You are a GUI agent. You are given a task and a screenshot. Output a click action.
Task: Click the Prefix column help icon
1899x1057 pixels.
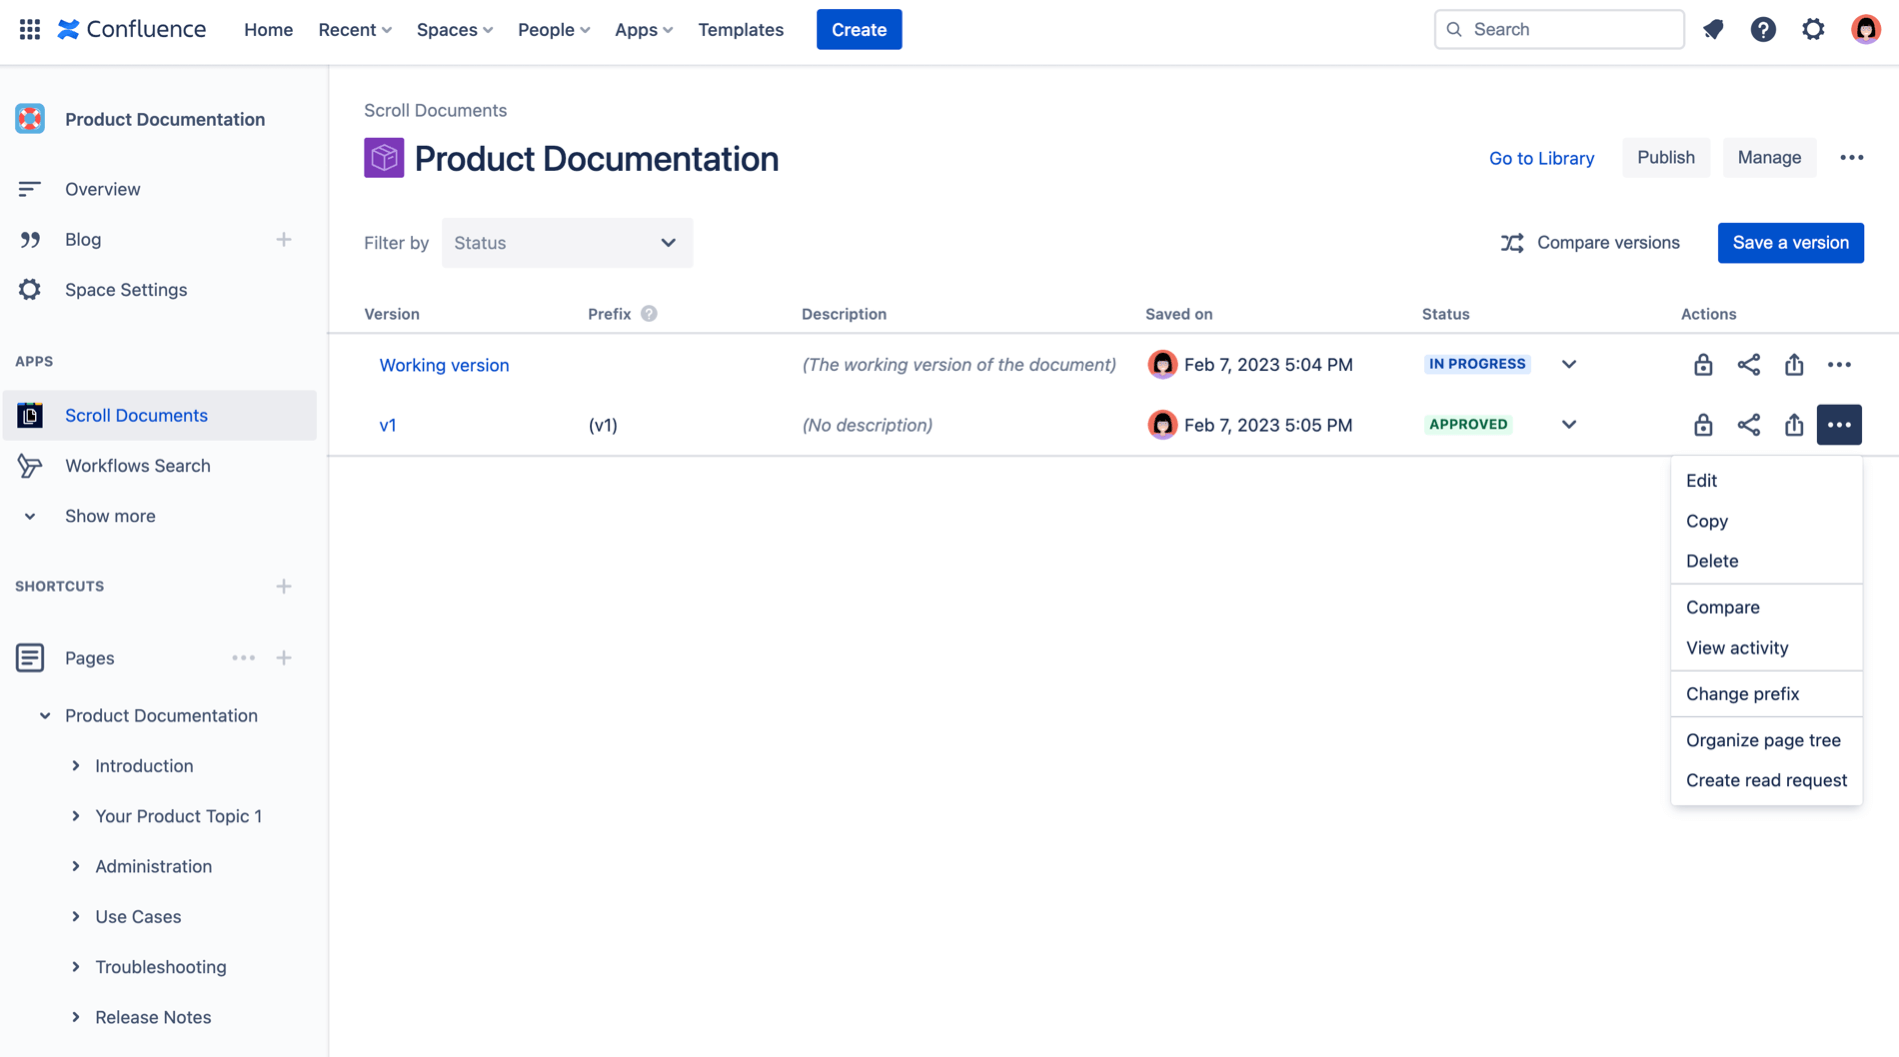649,314
